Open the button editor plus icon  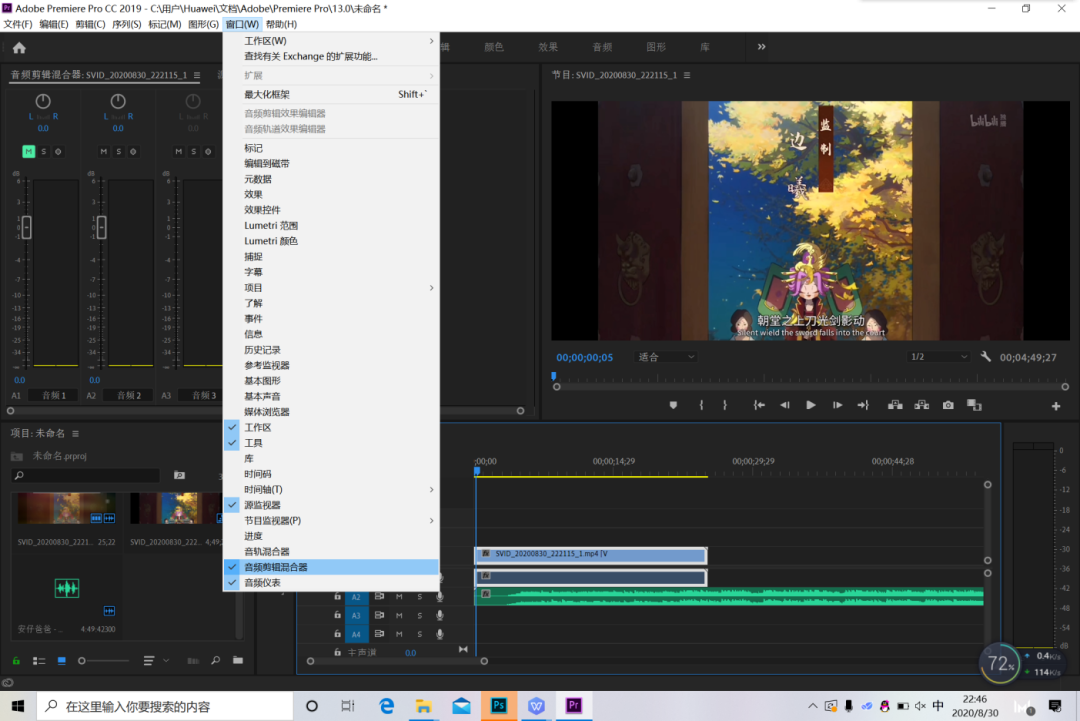tap(1056, 406)
